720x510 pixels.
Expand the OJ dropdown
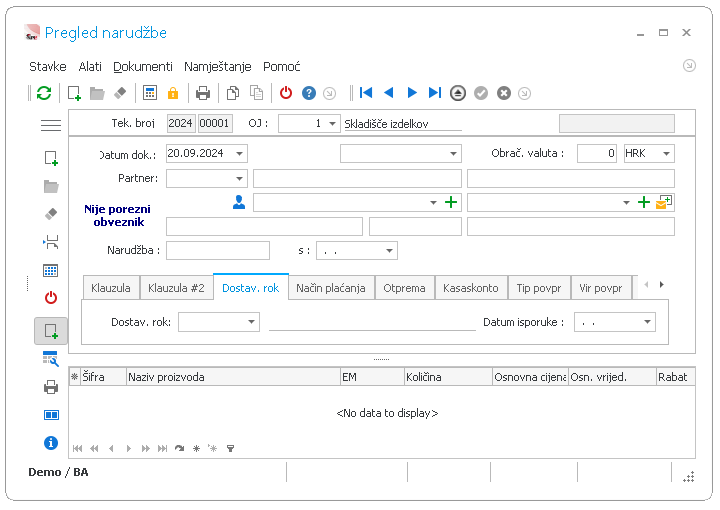(332, 124)
